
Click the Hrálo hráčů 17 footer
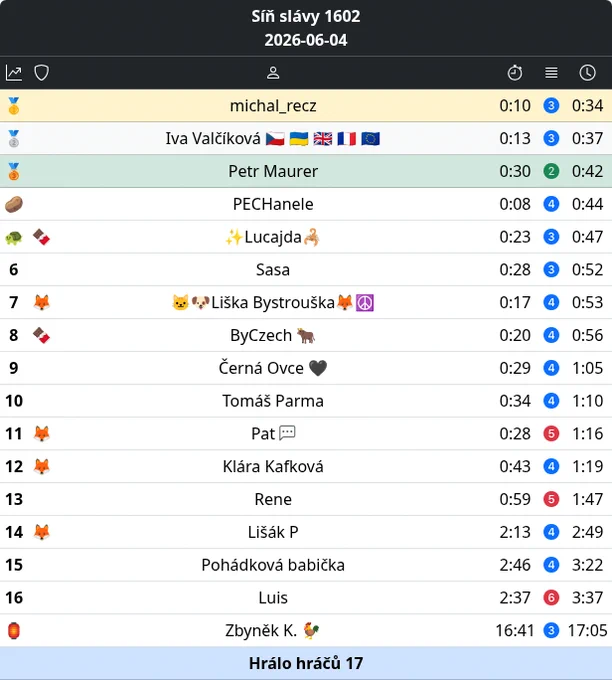click(306, 663)
